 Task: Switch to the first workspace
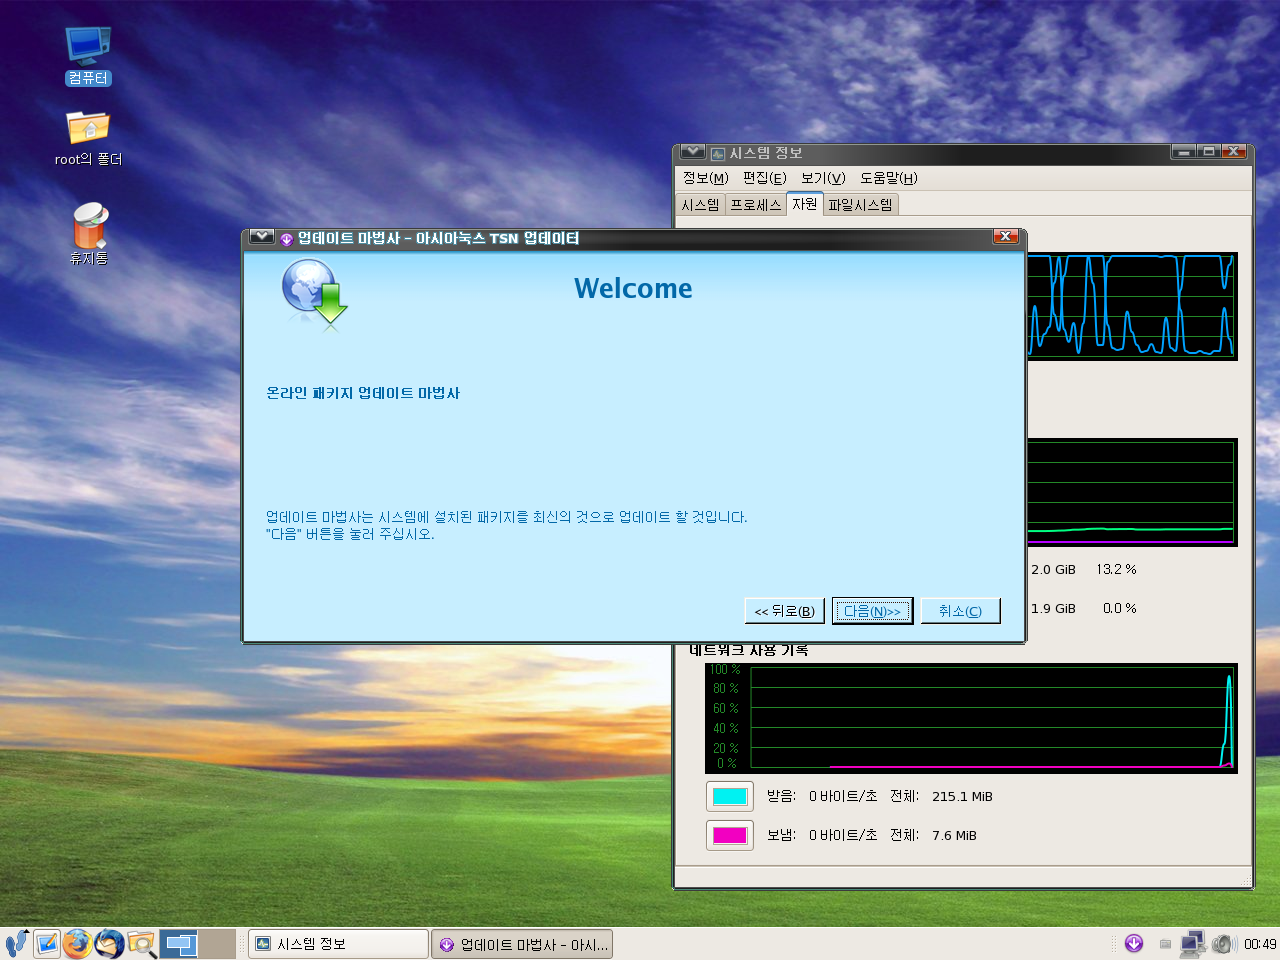click(x=179, y=943)
